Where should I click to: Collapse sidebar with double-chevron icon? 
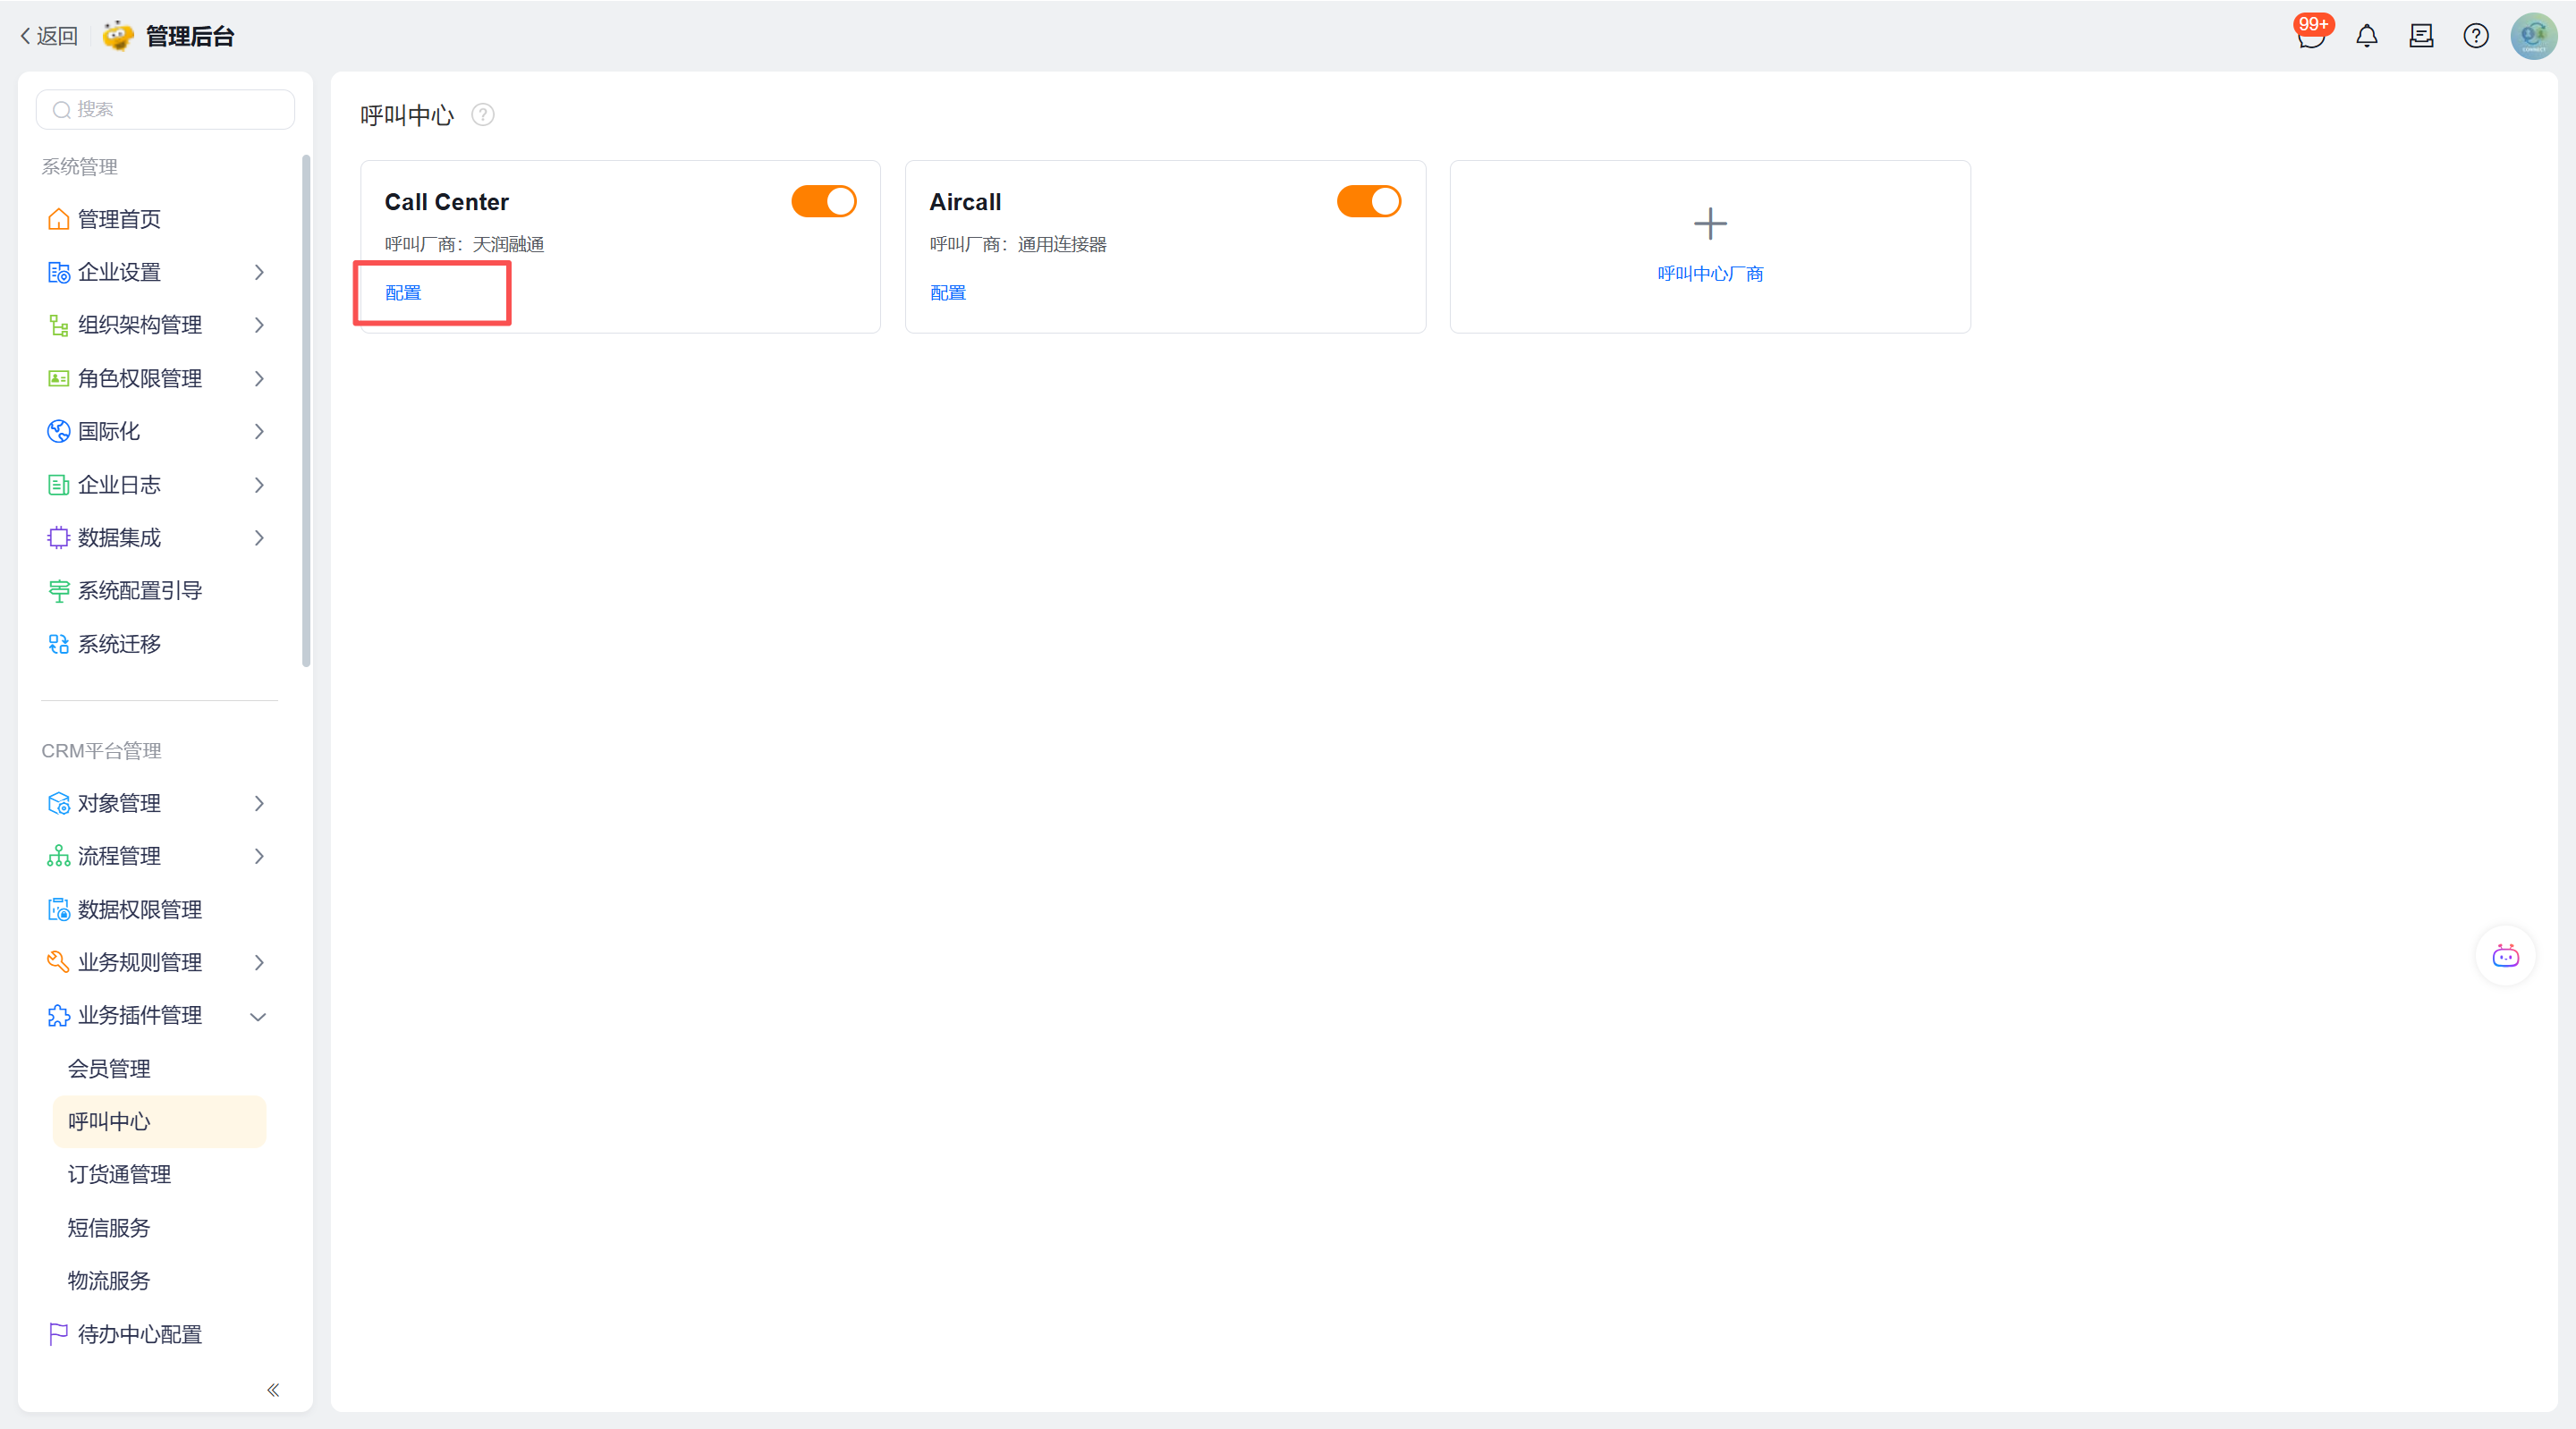pos(273,1390)
